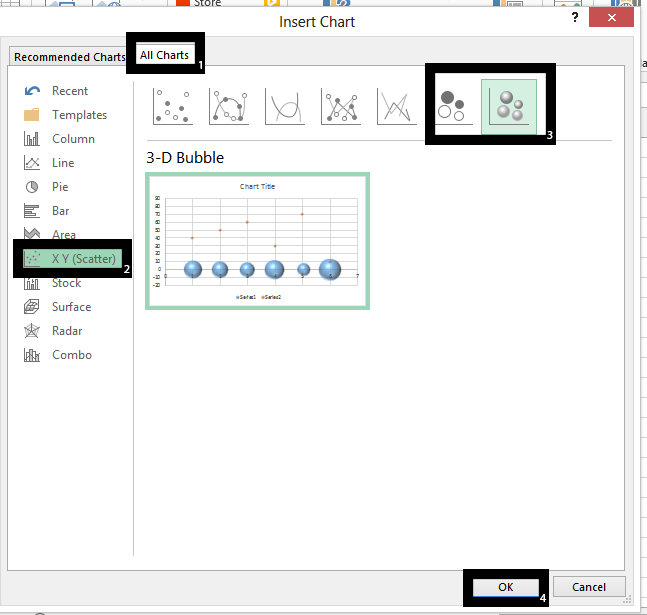Select the X Y (Scatter) category
647x615 pixels.
coord(73,259)
